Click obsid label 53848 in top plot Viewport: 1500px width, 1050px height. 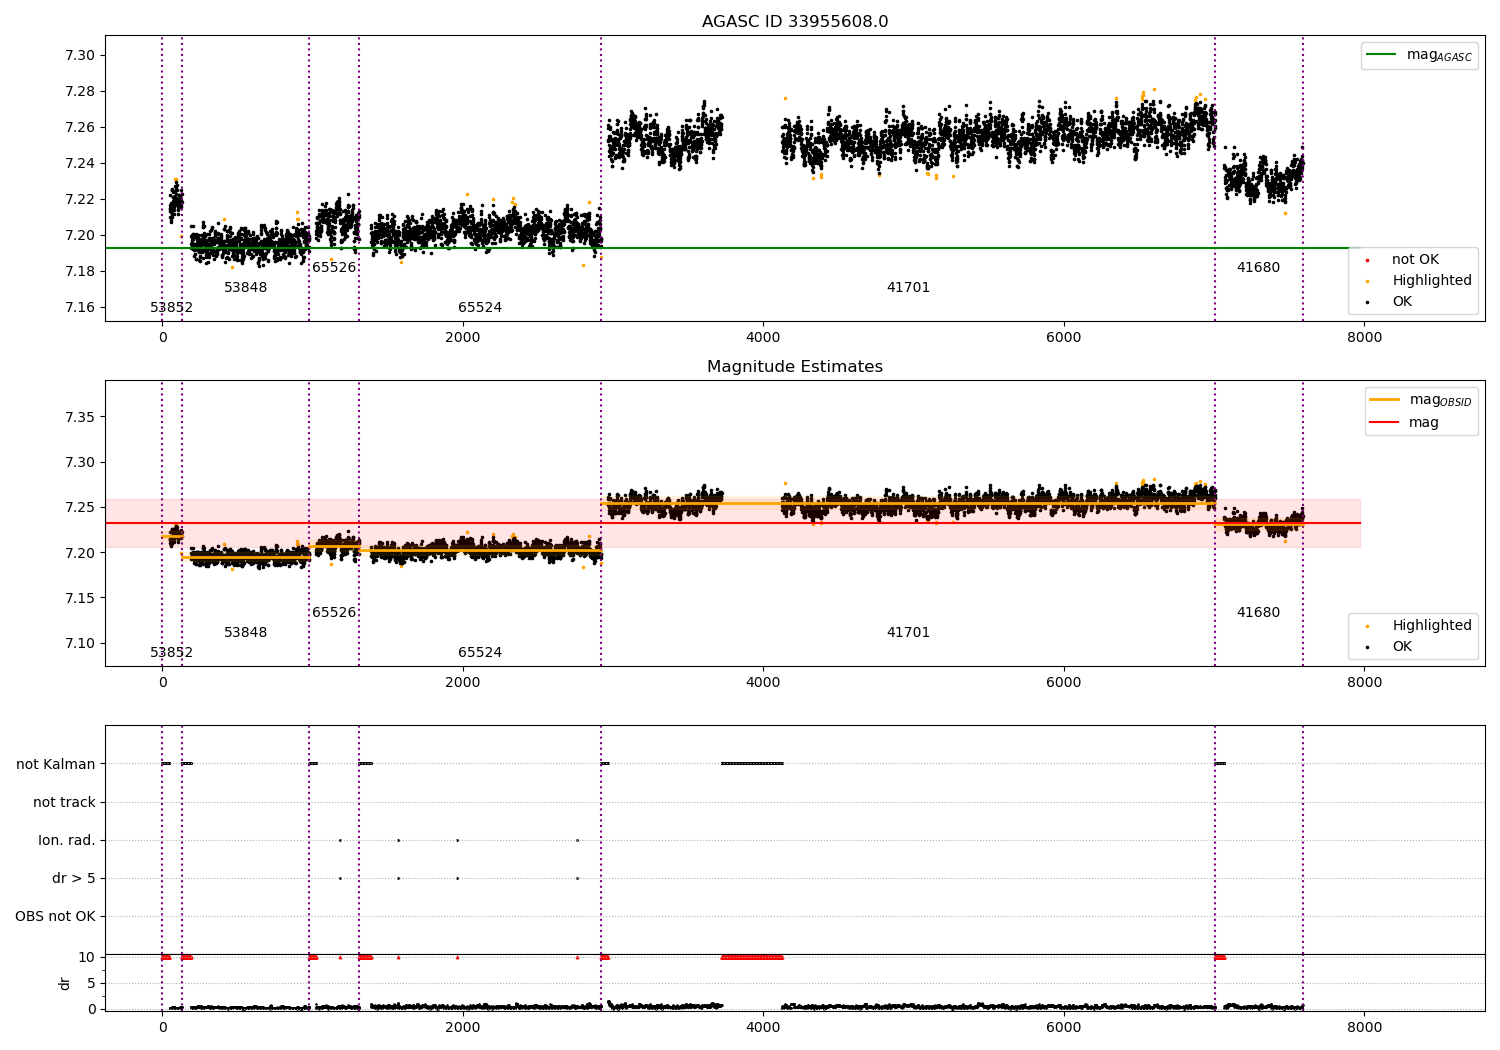click(245, 288)
